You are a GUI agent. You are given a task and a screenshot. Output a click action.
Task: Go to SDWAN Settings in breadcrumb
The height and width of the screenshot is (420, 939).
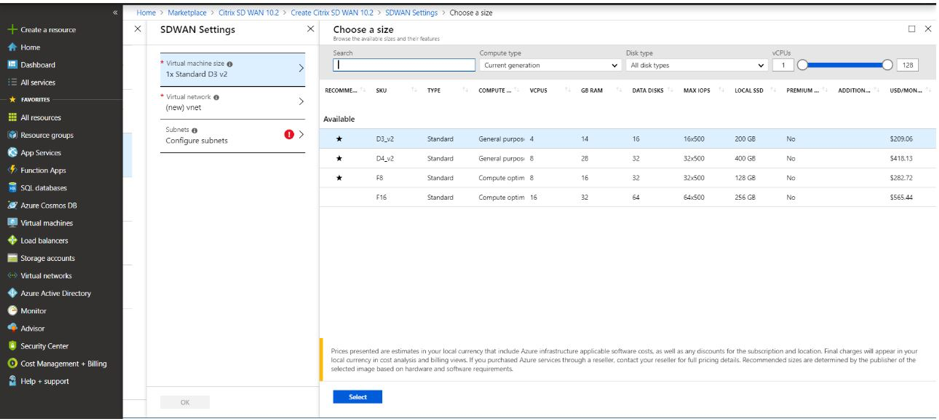pos(411,13)
